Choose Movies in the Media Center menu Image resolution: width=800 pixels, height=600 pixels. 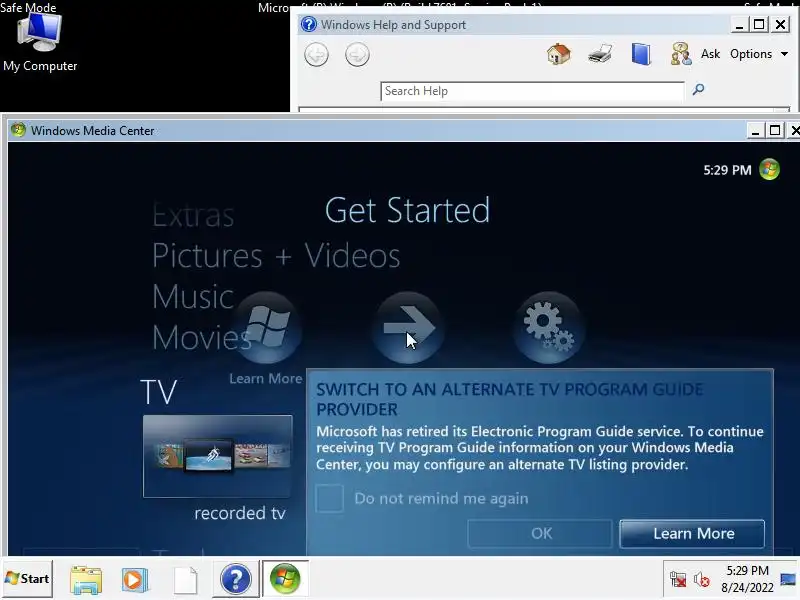[x=202, y=337]
